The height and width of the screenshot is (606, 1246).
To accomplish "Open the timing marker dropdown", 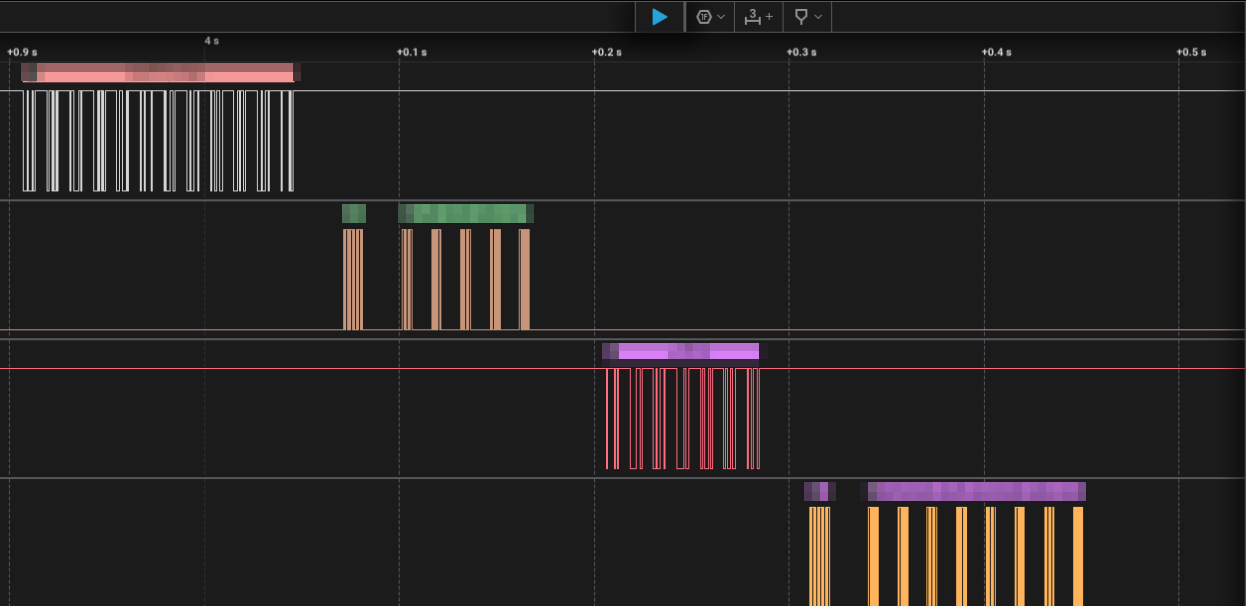I will coord(808,17).
